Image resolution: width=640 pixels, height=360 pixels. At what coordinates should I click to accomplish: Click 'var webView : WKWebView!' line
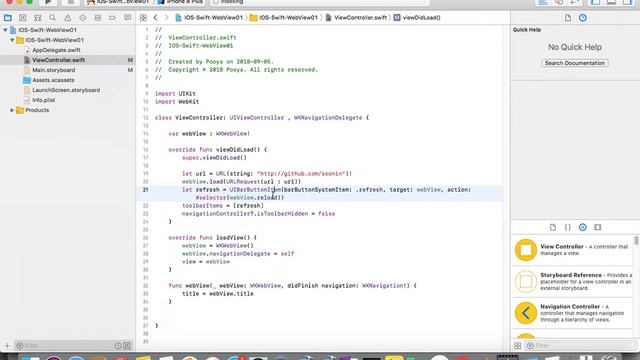209,134
